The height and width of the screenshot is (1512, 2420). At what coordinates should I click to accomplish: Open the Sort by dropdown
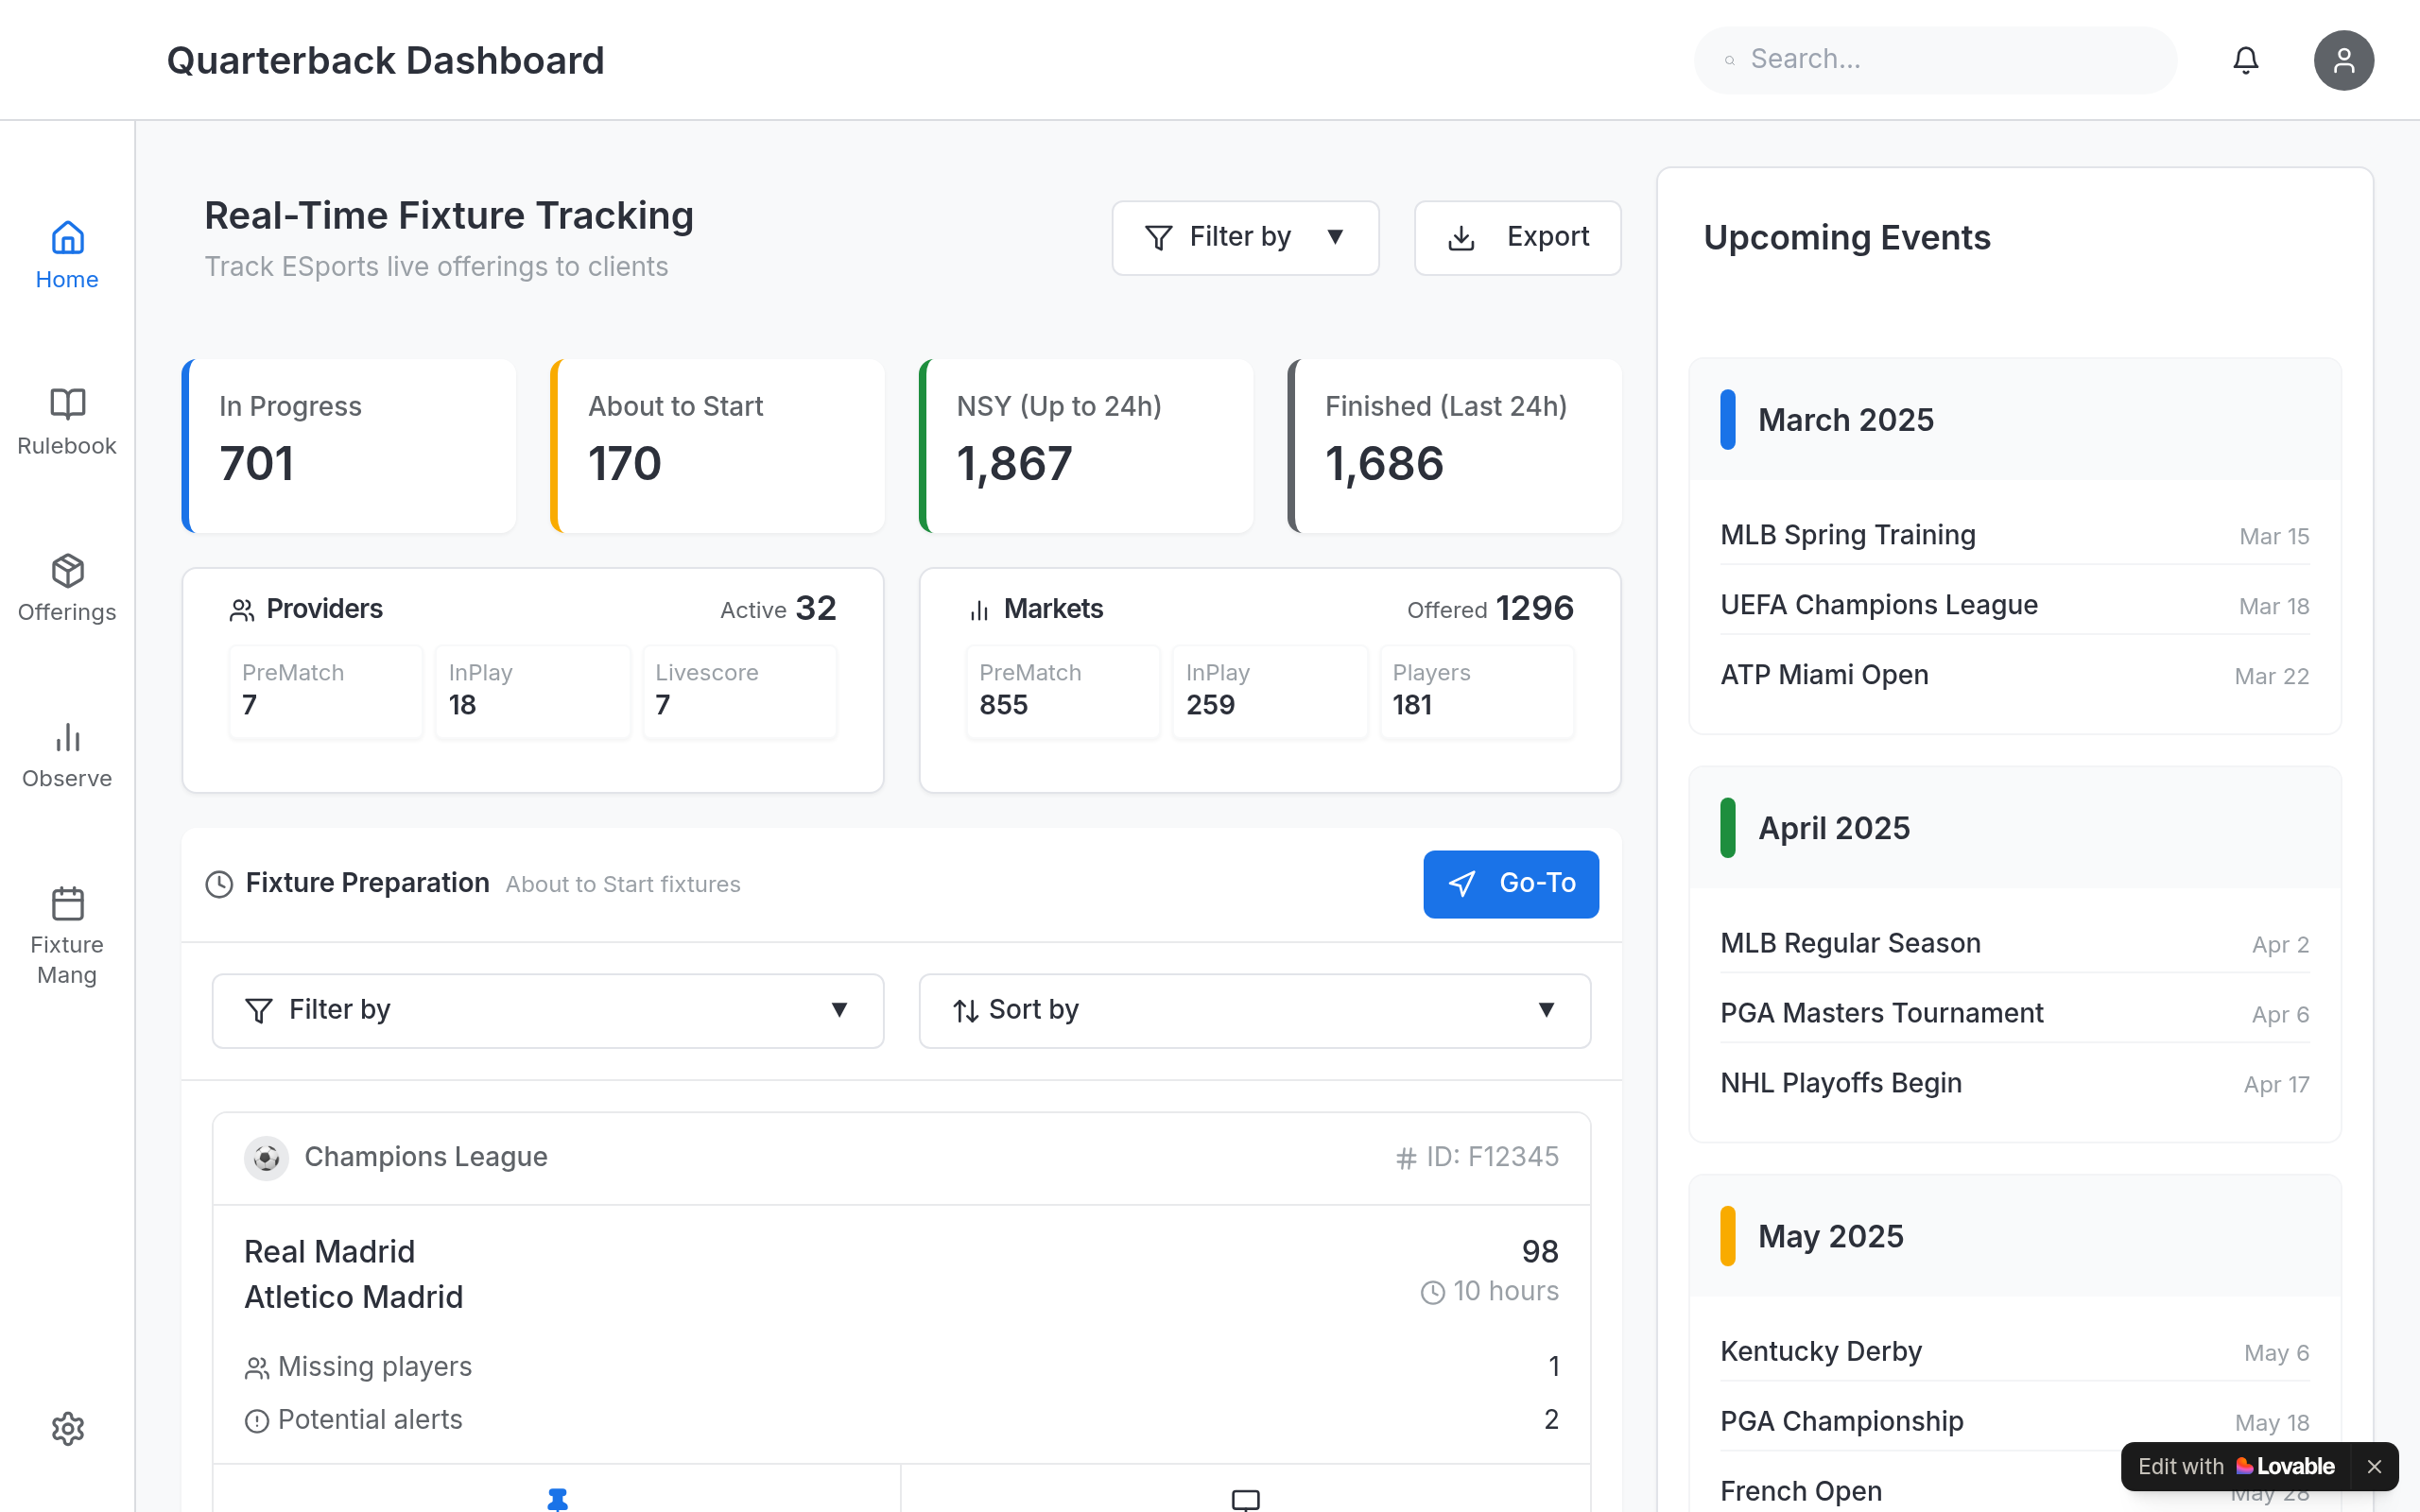(1254, 1011)
